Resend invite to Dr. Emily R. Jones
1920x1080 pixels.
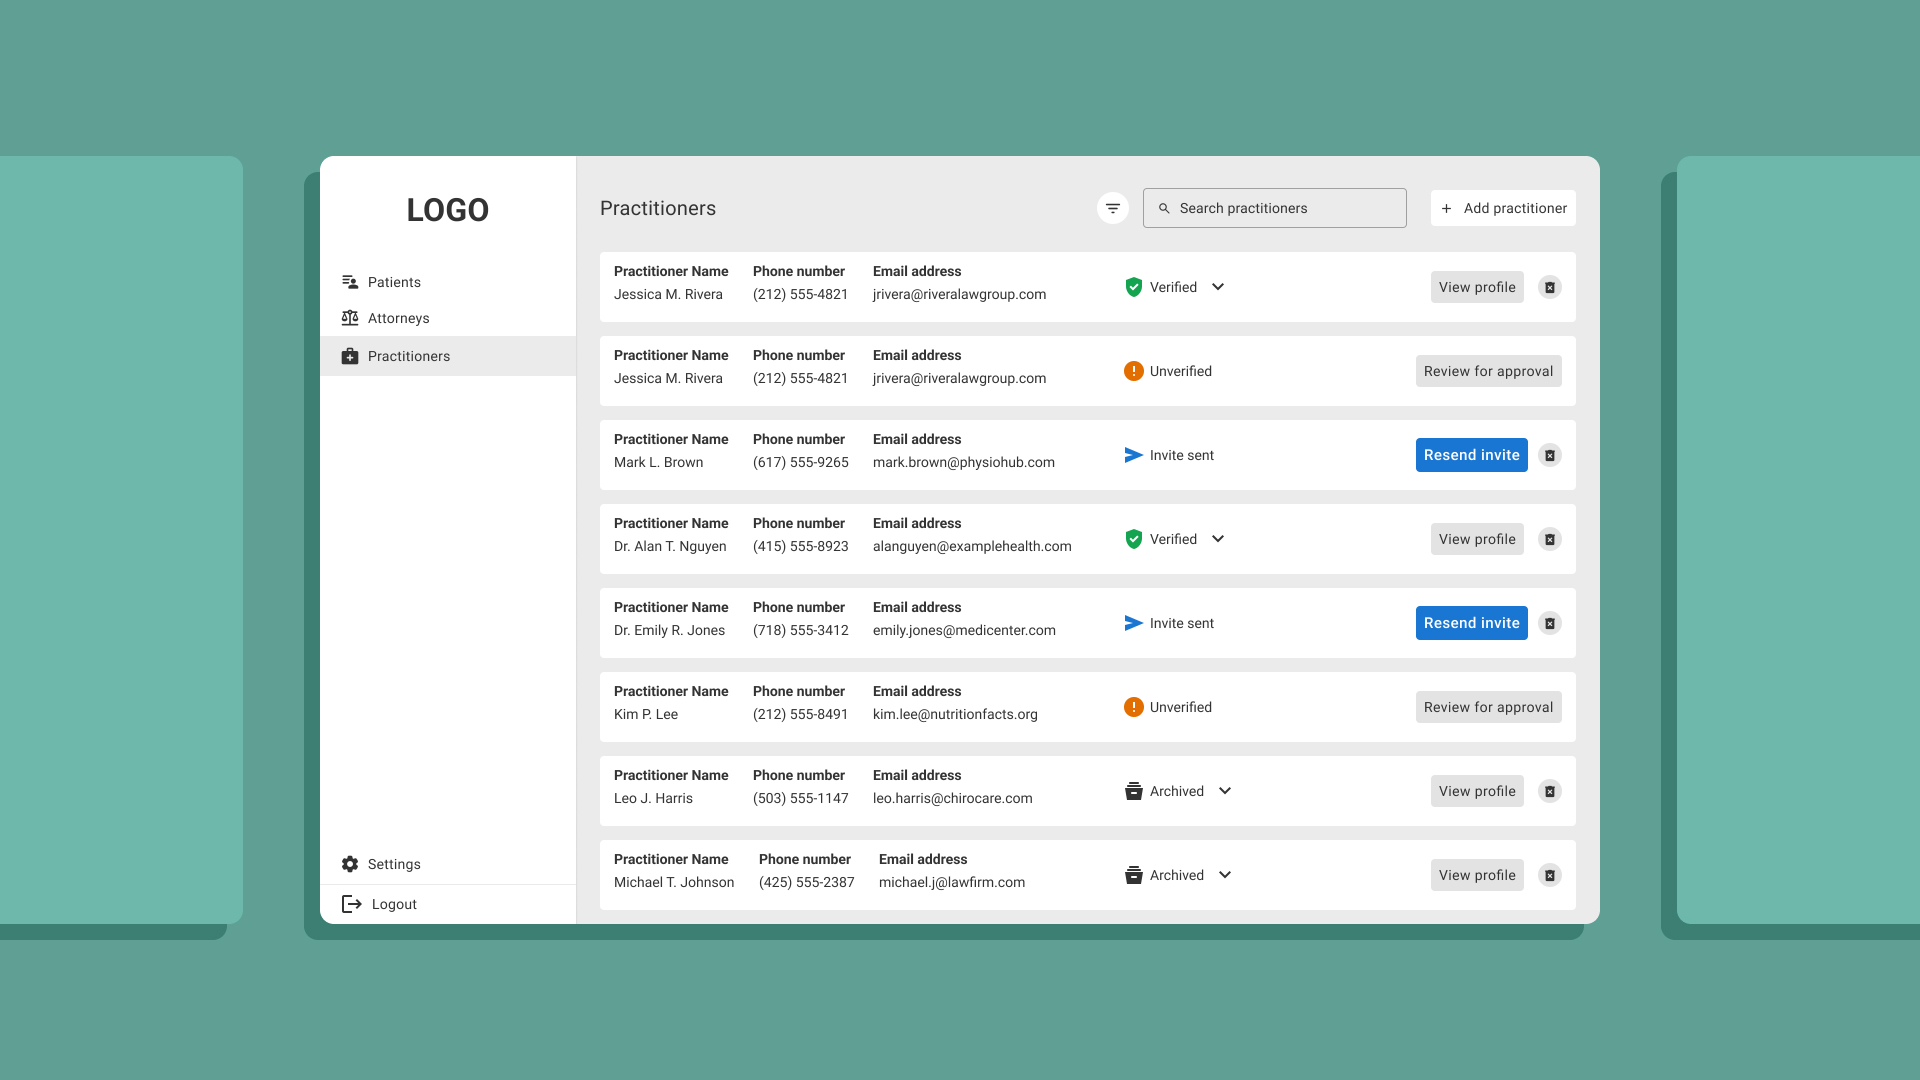coord(1471,623)
